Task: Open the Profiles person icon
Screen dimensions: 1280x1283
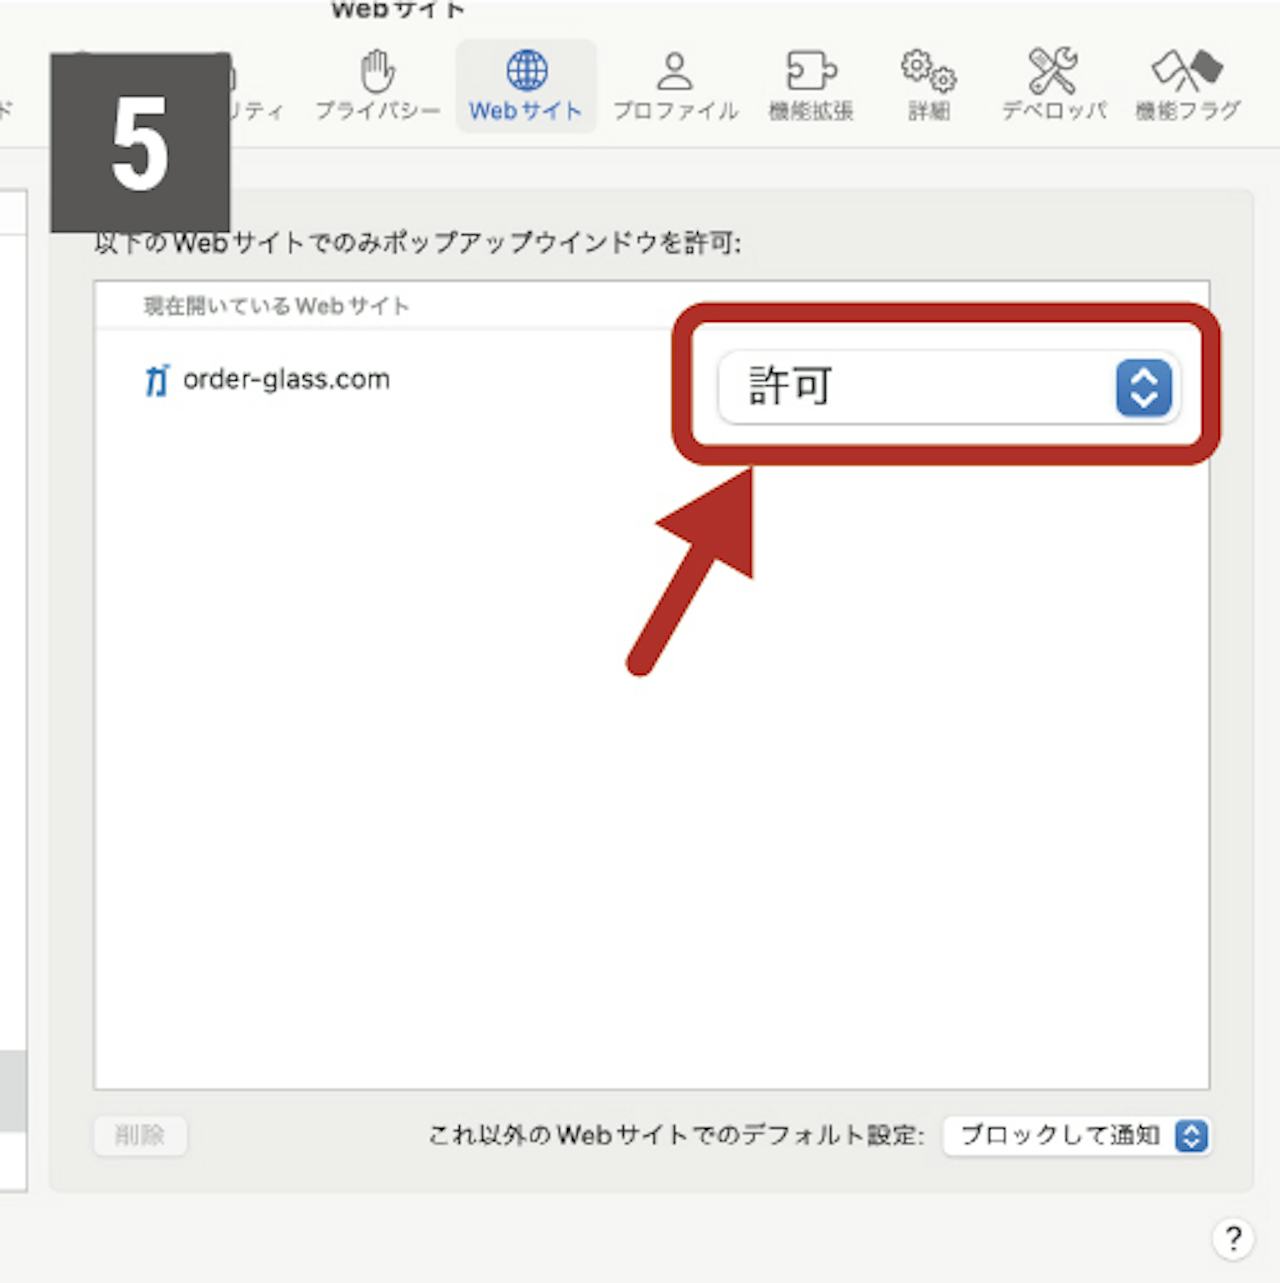Action: coord(675,70)
